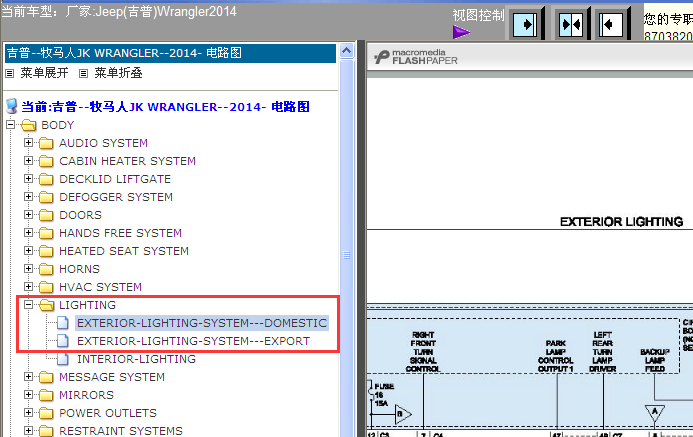This screenshot has height=437, width=693.
Task: Click the HANDS FREE SYSTEM folder icon
Action: coord(46,233)
